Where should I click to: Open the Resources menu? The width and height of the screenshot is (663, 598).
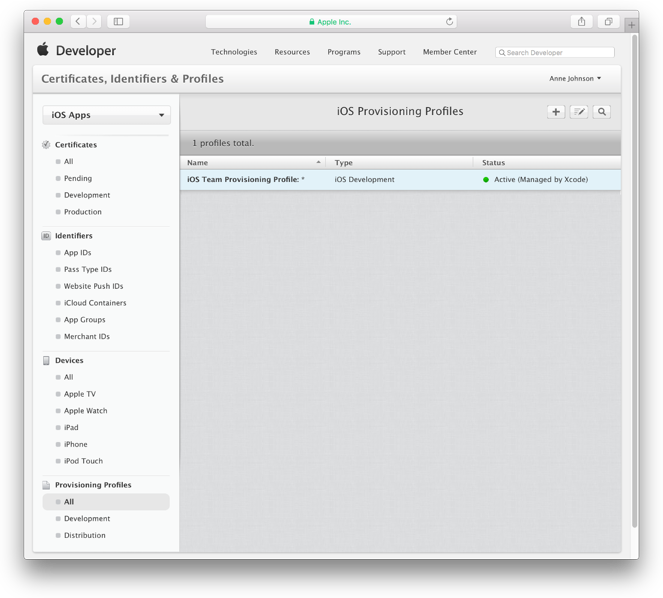(292, 52)
